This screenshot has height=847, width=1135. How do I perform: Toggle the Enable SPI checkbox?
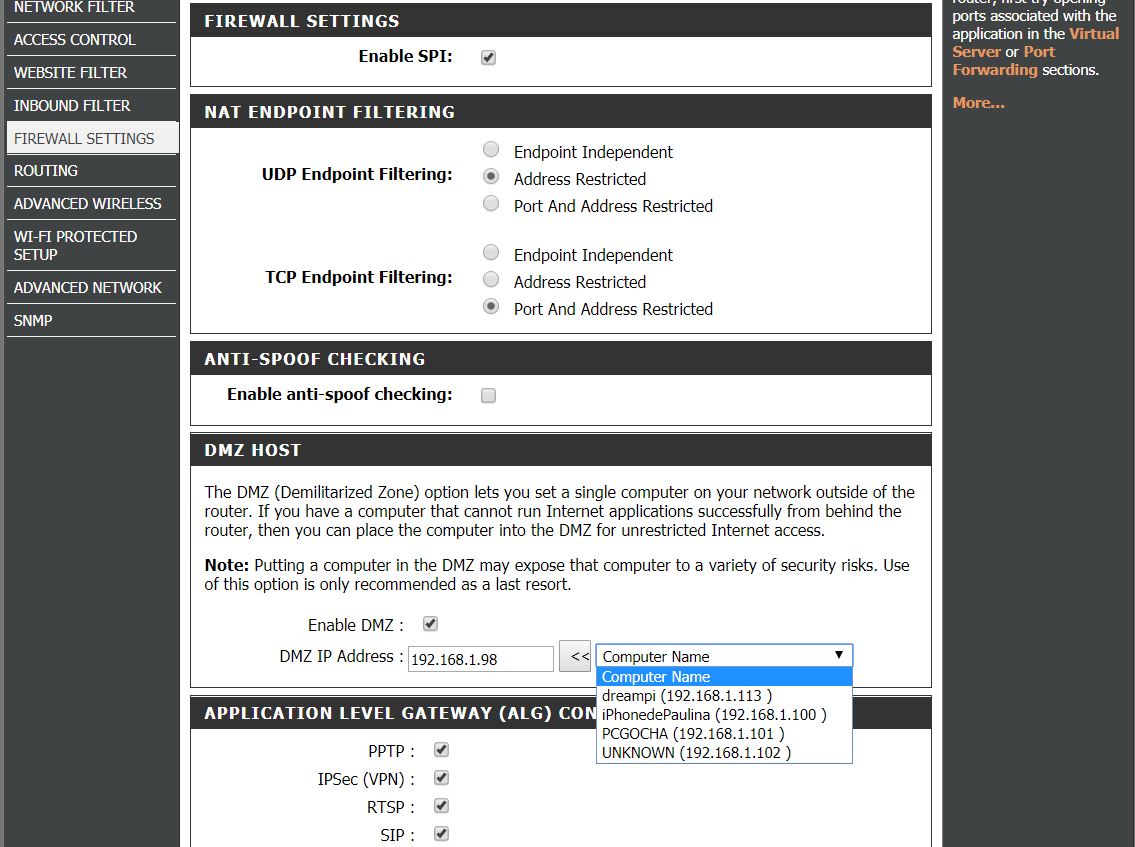click(489, 58)
